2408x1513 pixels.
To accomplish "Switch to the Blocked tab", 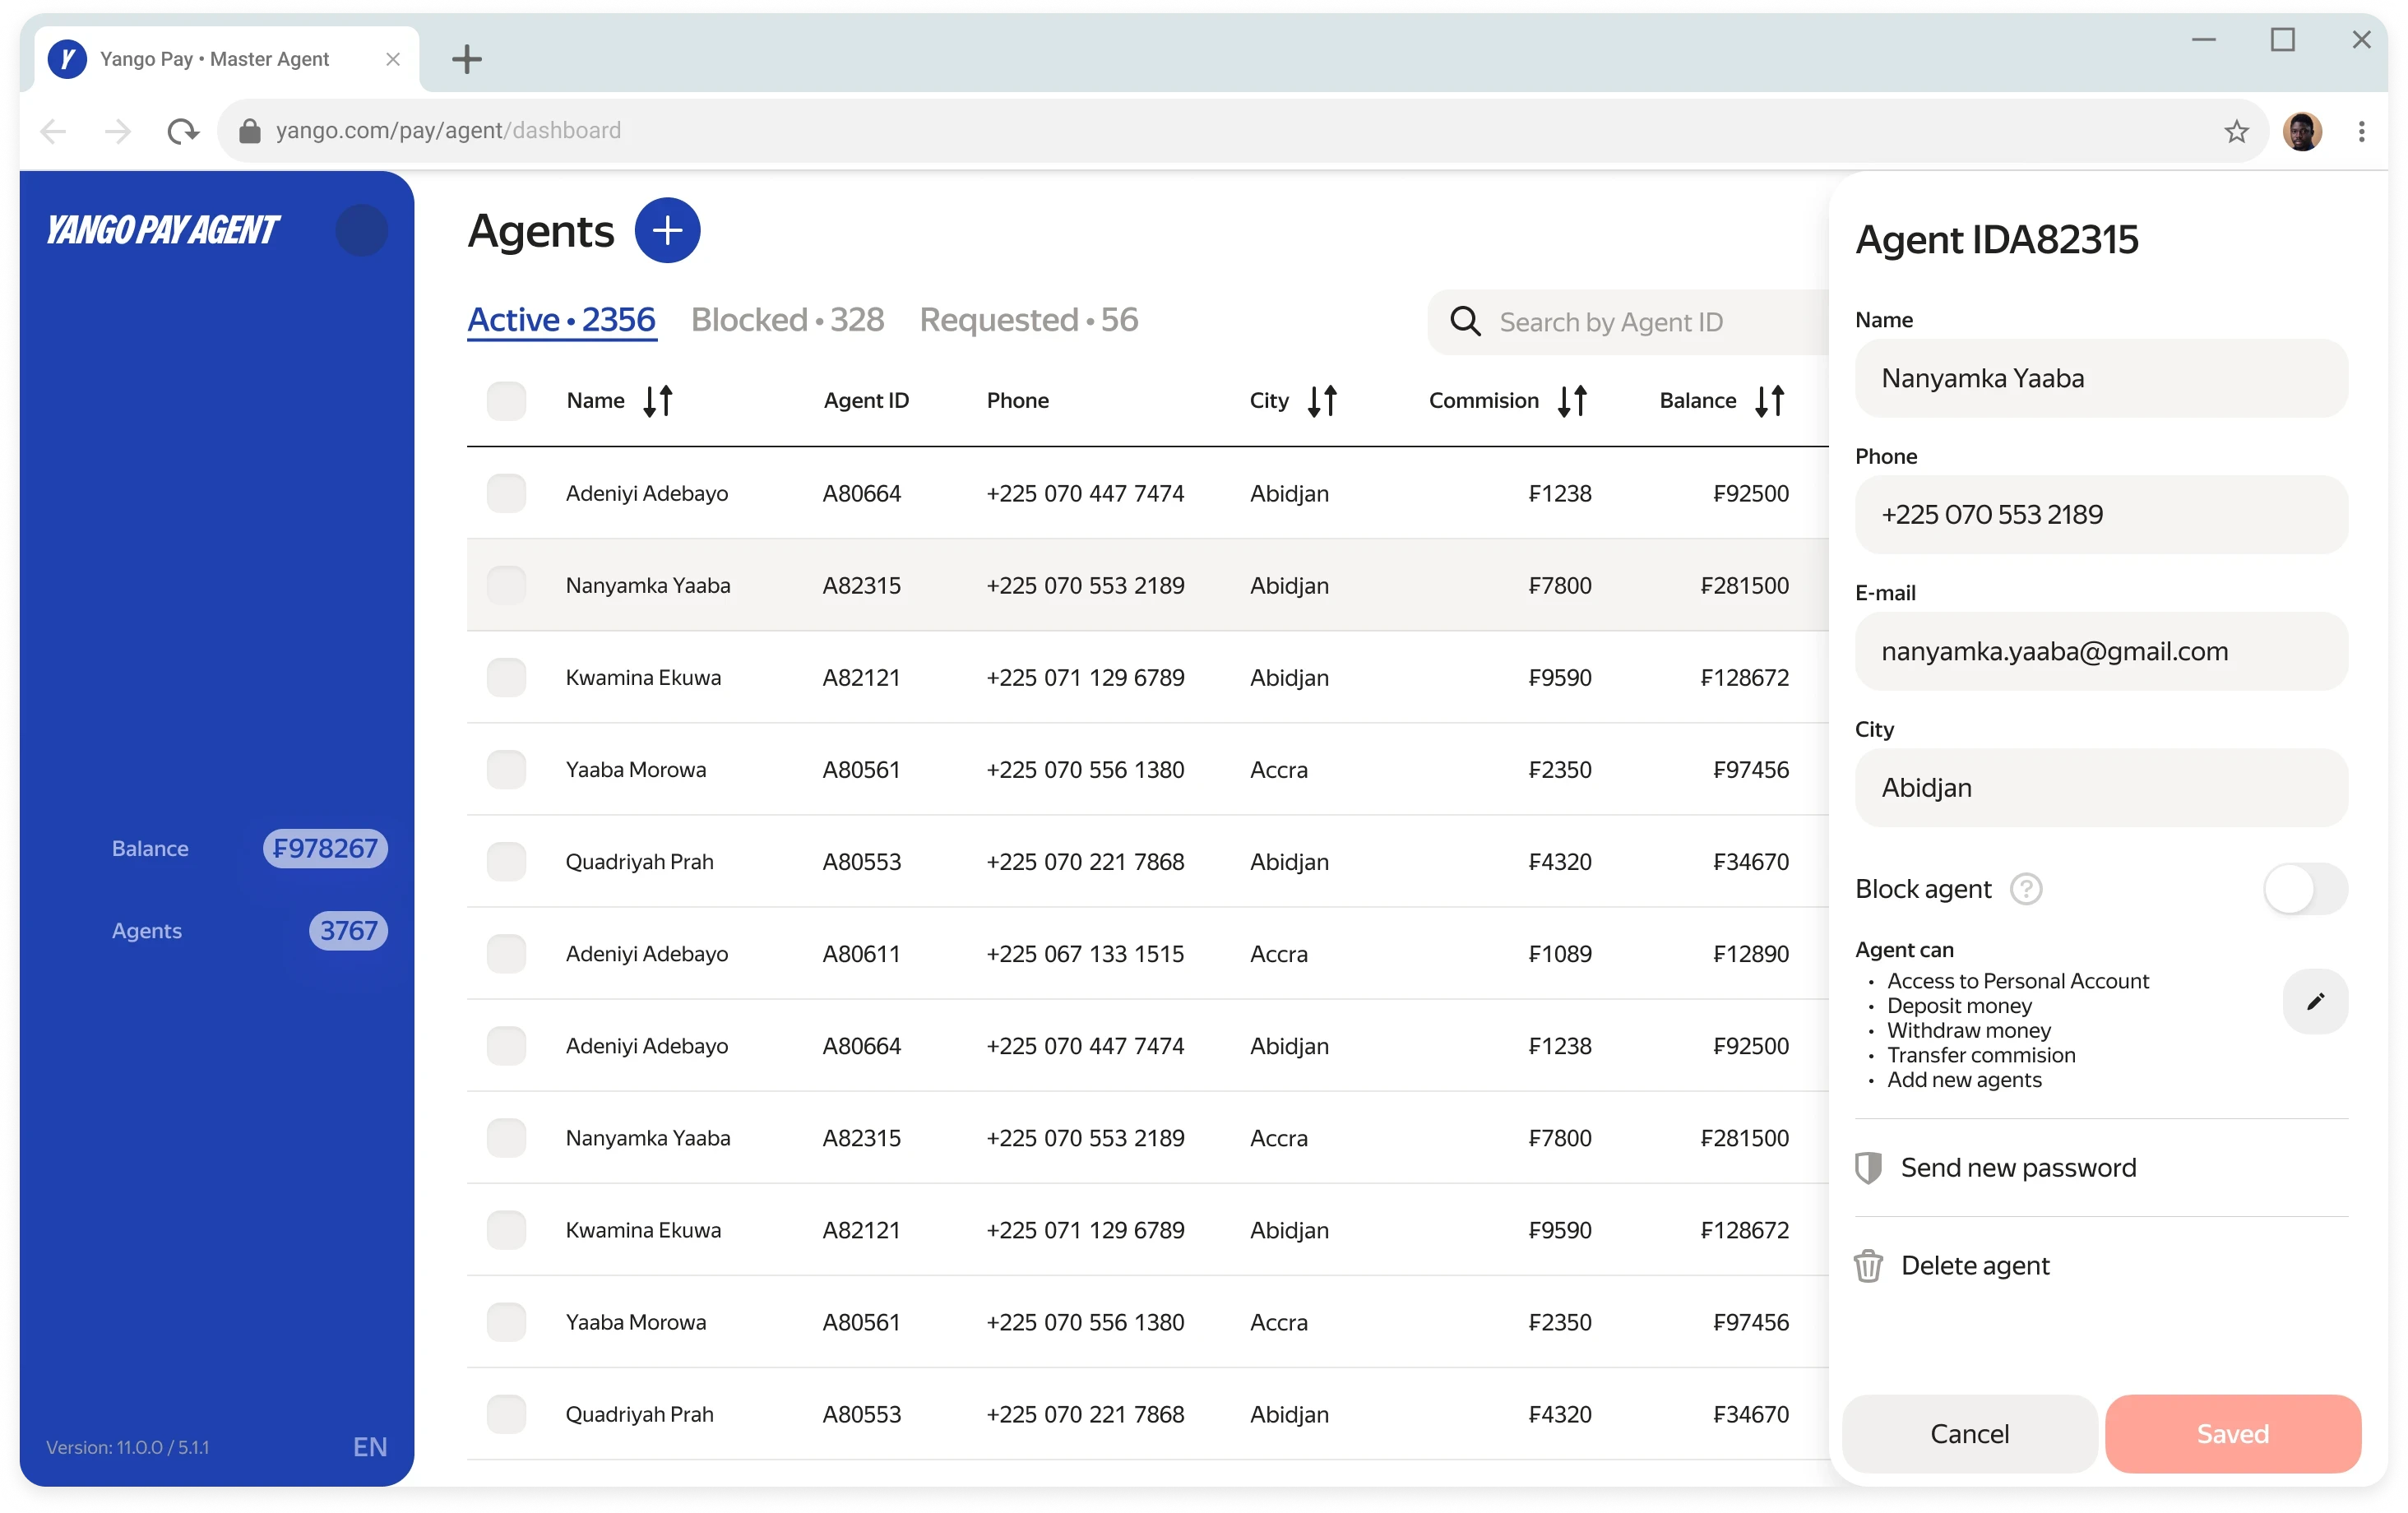I will tap(786, 319).
